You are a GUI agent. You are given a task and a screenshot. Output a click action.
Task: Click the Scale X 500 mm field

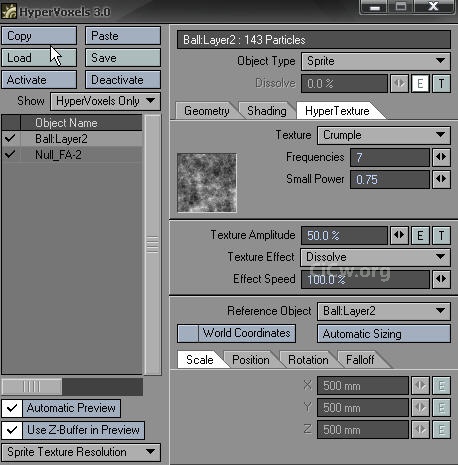363,386
